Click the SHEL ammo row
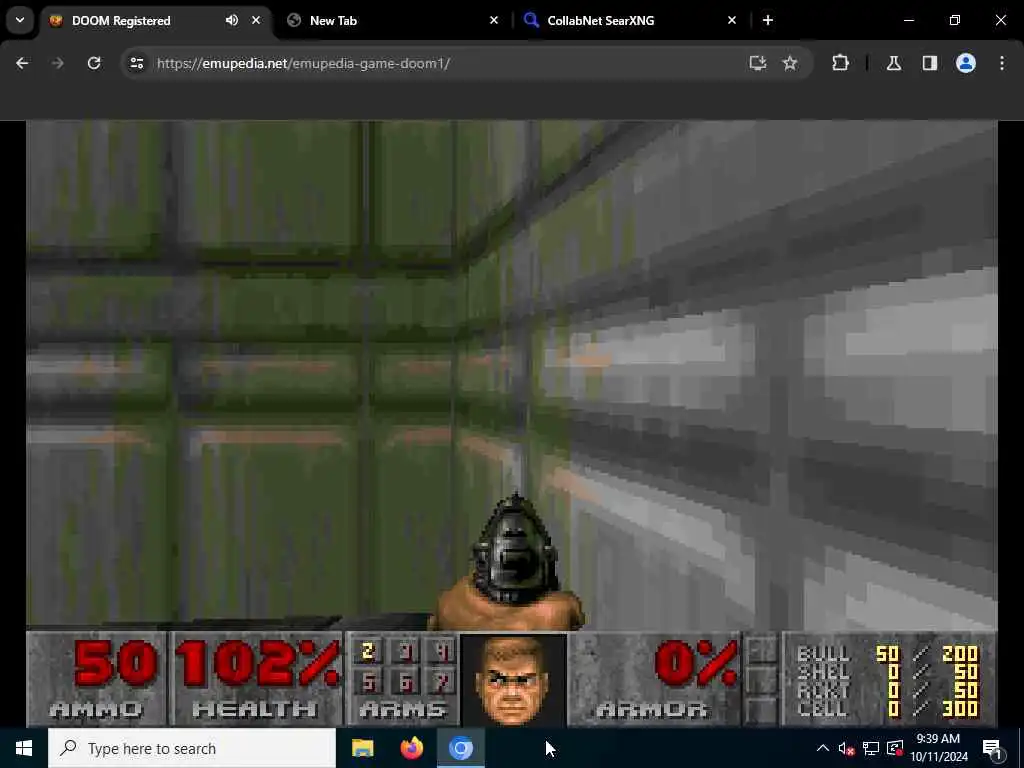Screen dimensions: 1024x768 [x=888, y=672]
